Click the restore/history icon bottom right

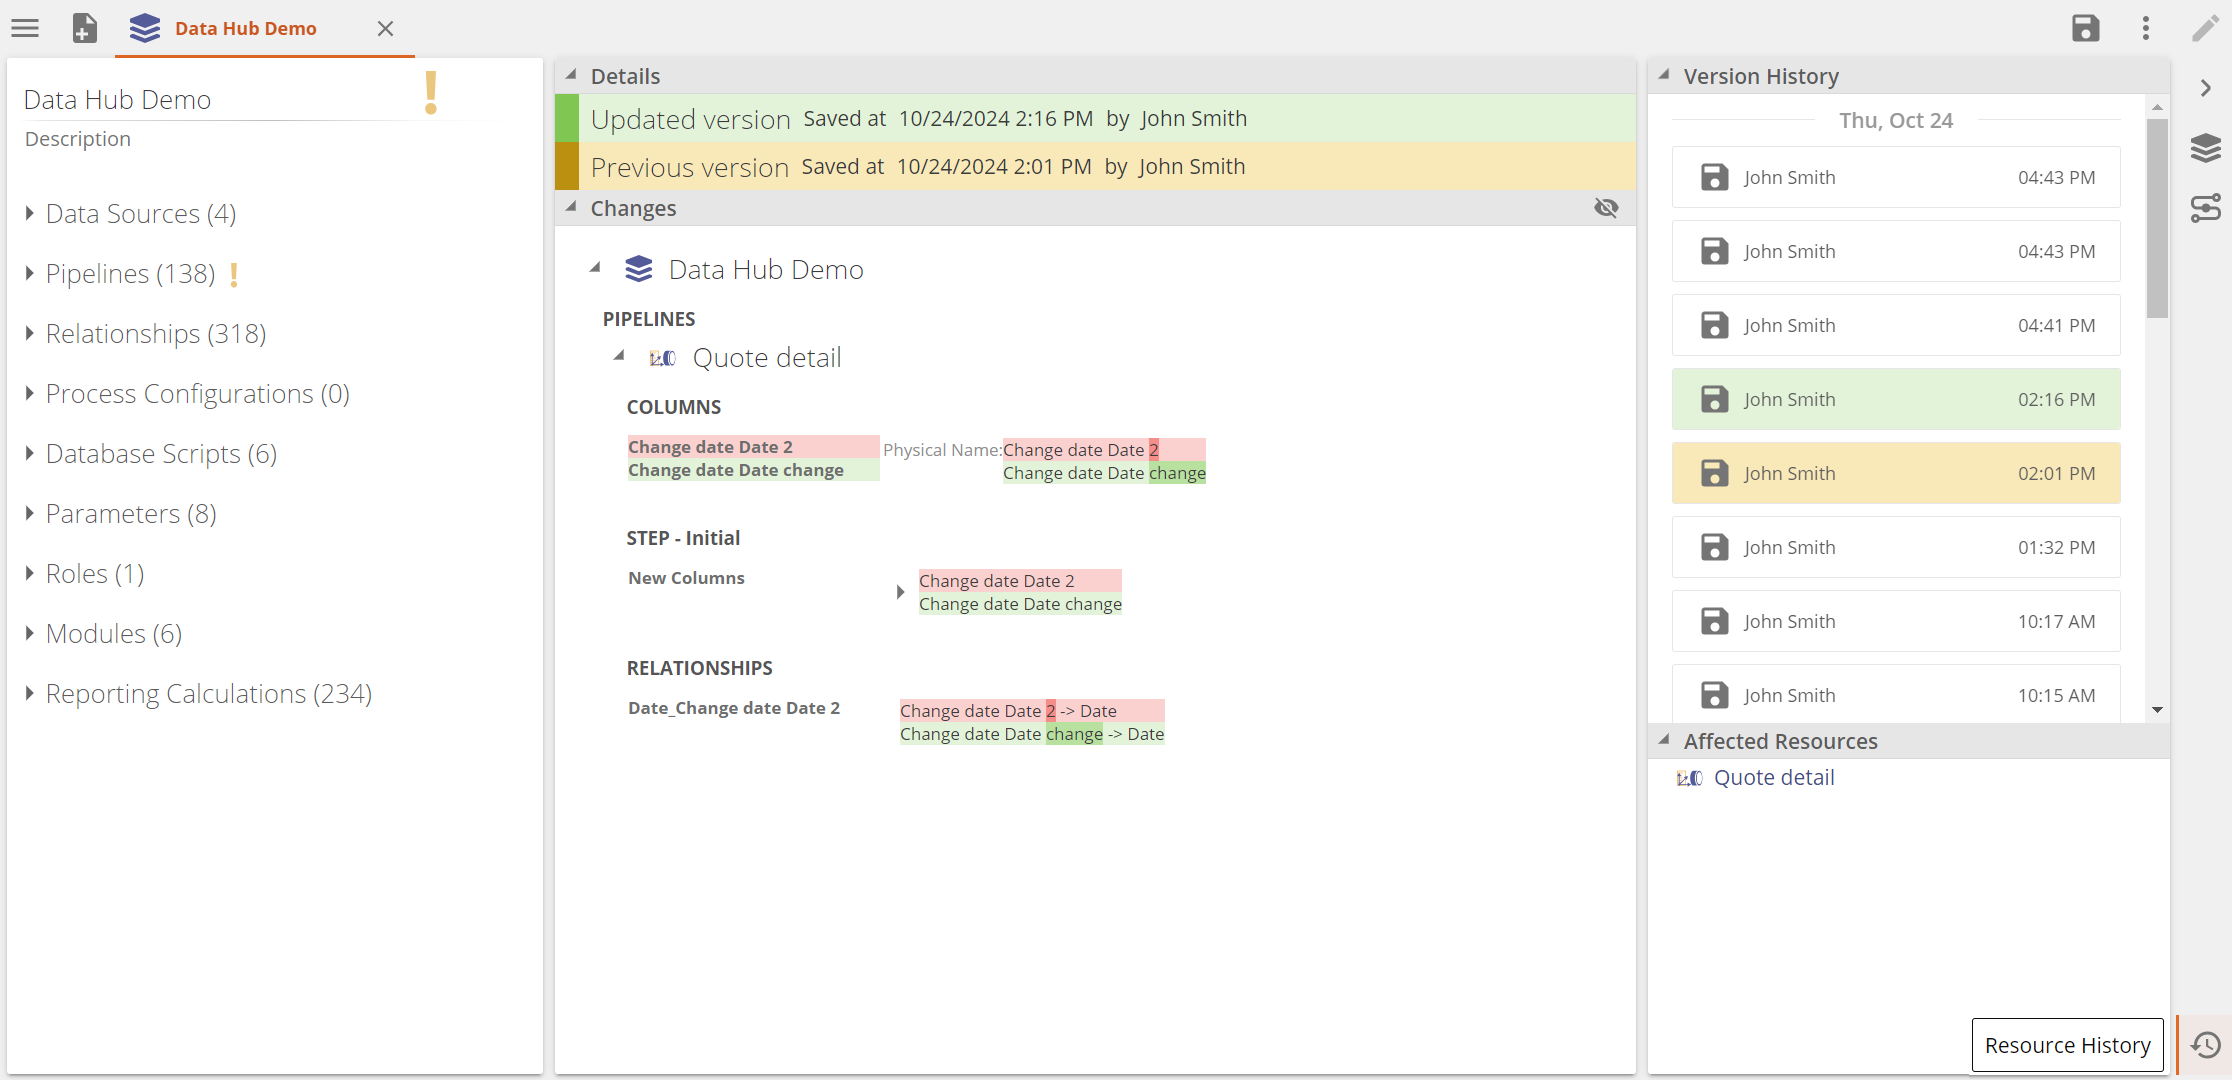pos(2204,1044)
